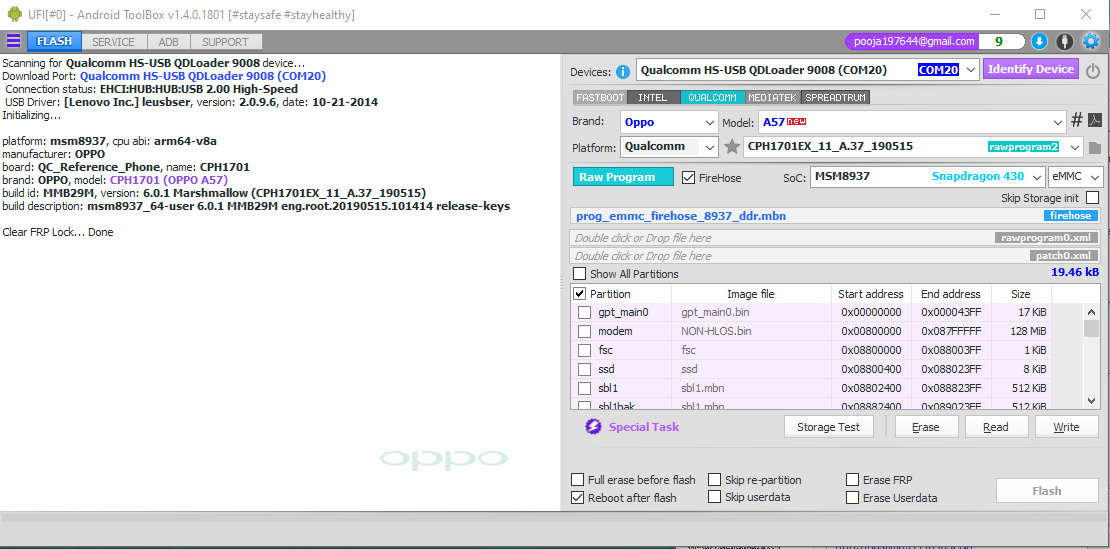The height and width of the screenshot is (549, 1110).
Task: Click the patch0.xml file drop field
Action: coord(835,255)
